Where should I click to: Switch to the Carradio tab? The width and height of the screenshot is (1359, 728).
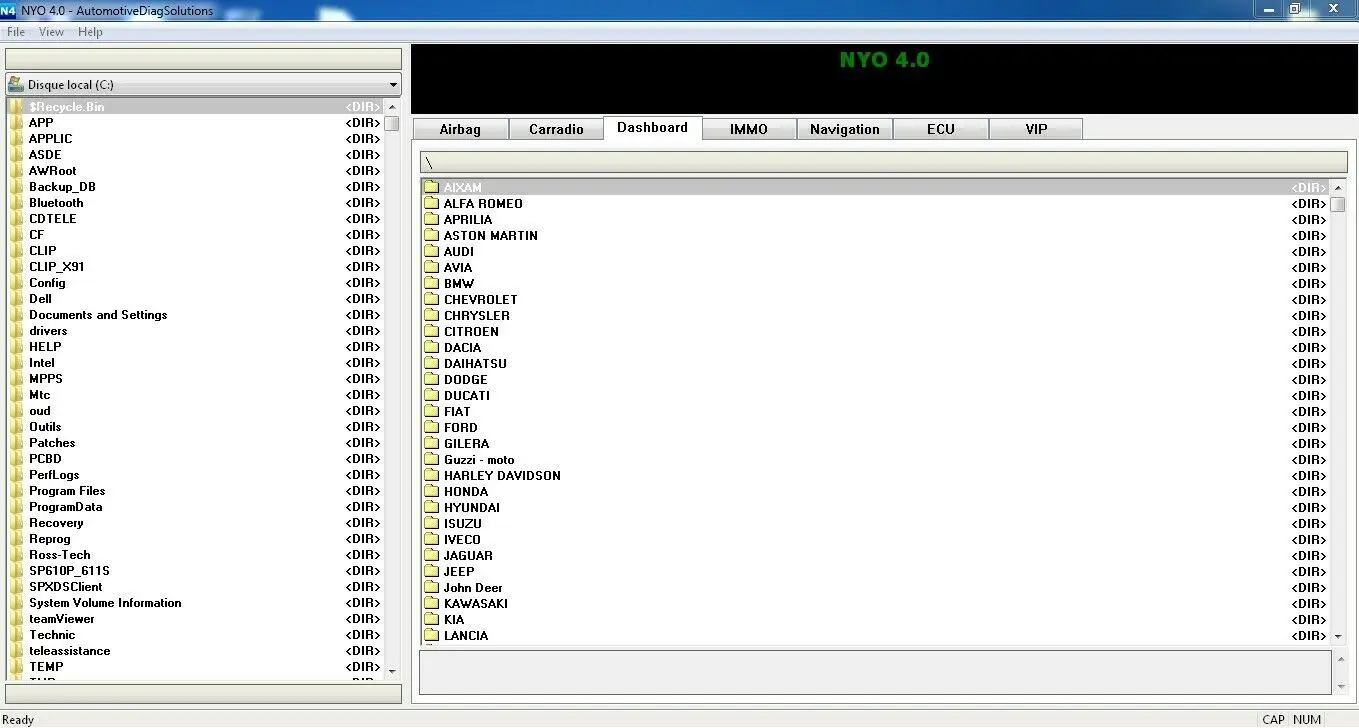point(556,129)
